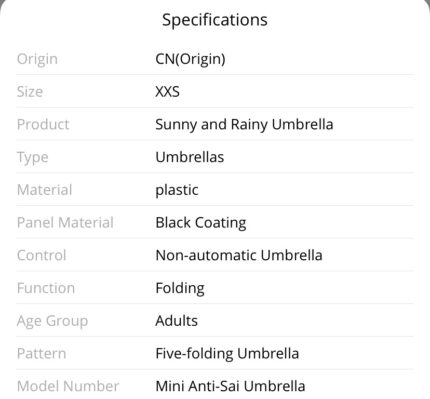Select the Adults value
The image size is (430, 399).
[x=176, y=321]
